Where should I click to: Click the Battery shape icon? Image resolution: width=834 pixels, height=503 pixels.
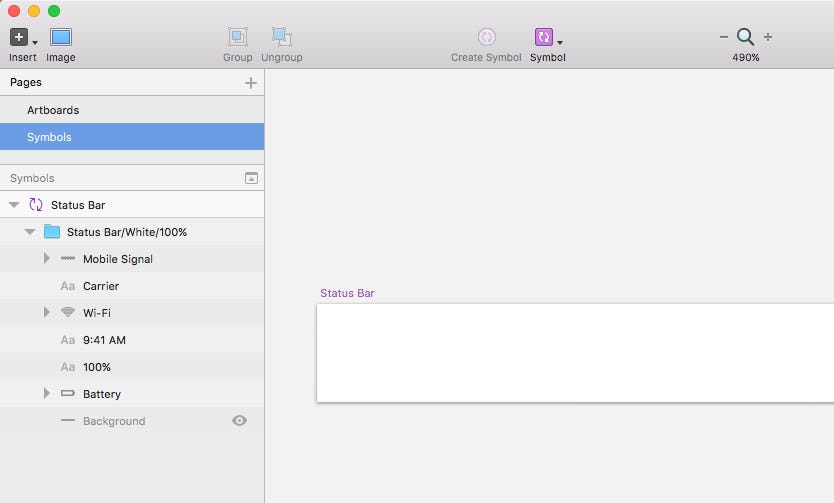[68, 393]
